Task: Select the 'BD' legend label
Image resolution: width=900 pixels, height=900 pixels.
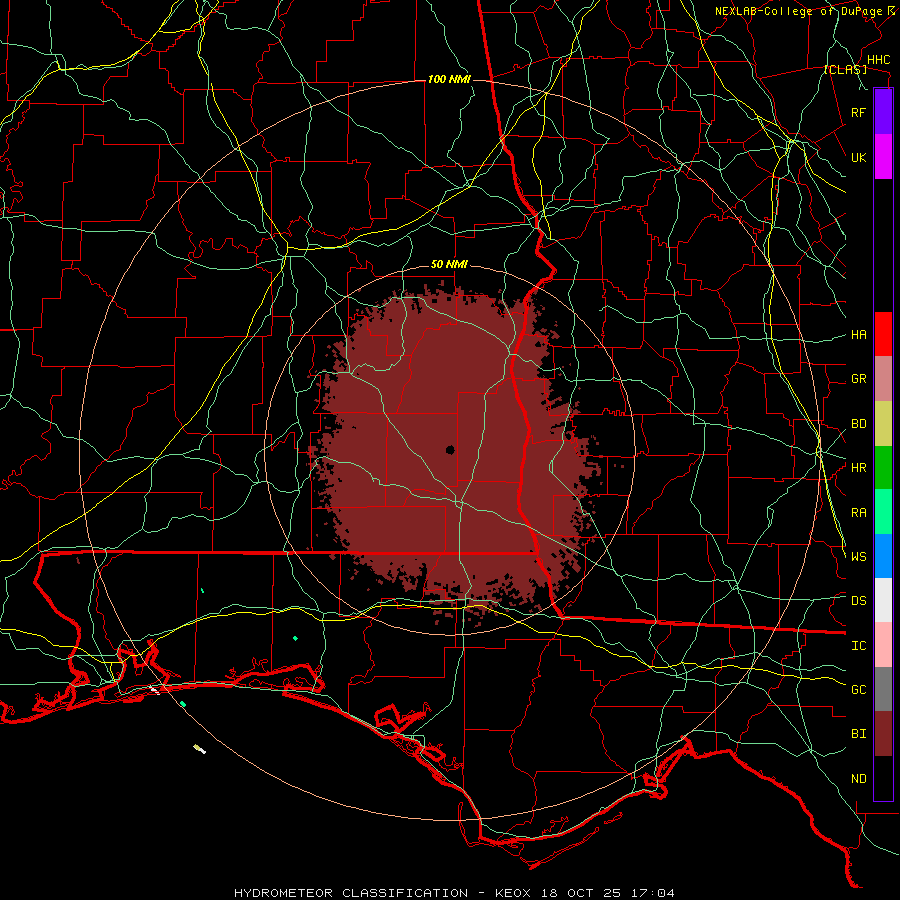Action: coord(859,424)
